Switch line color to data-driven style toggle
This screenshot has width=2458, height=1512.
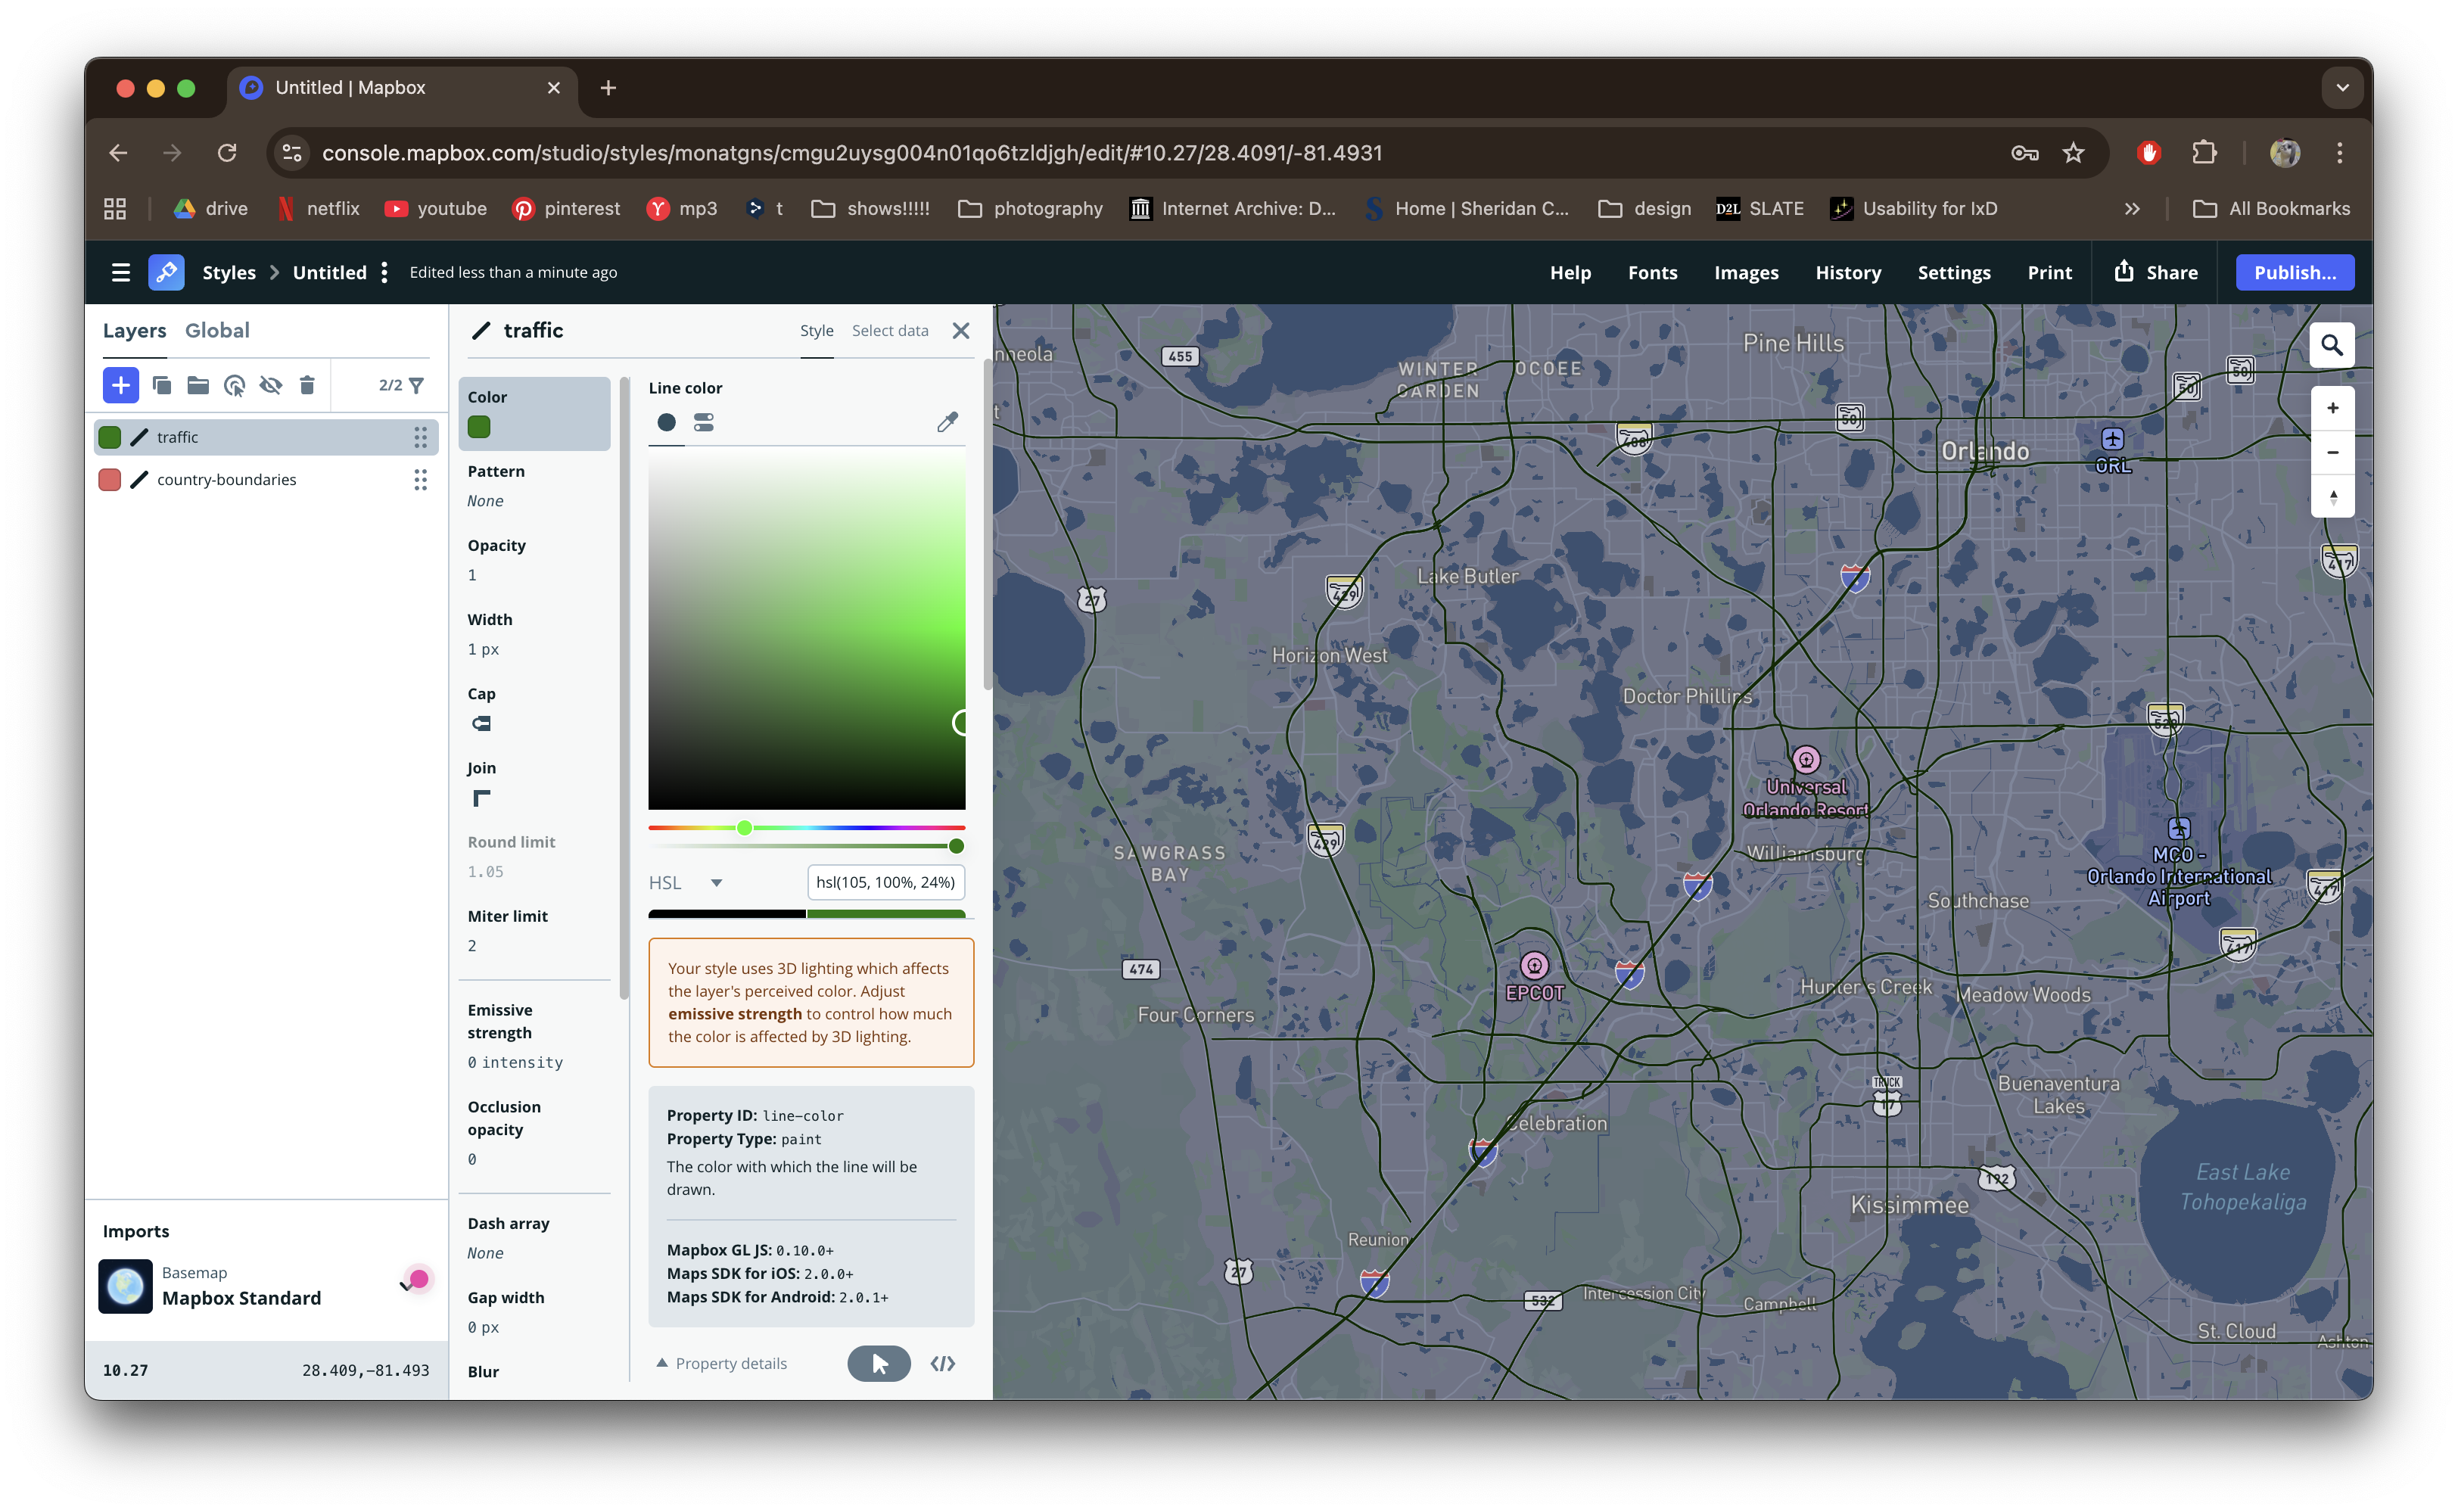(x=703, y=422)
